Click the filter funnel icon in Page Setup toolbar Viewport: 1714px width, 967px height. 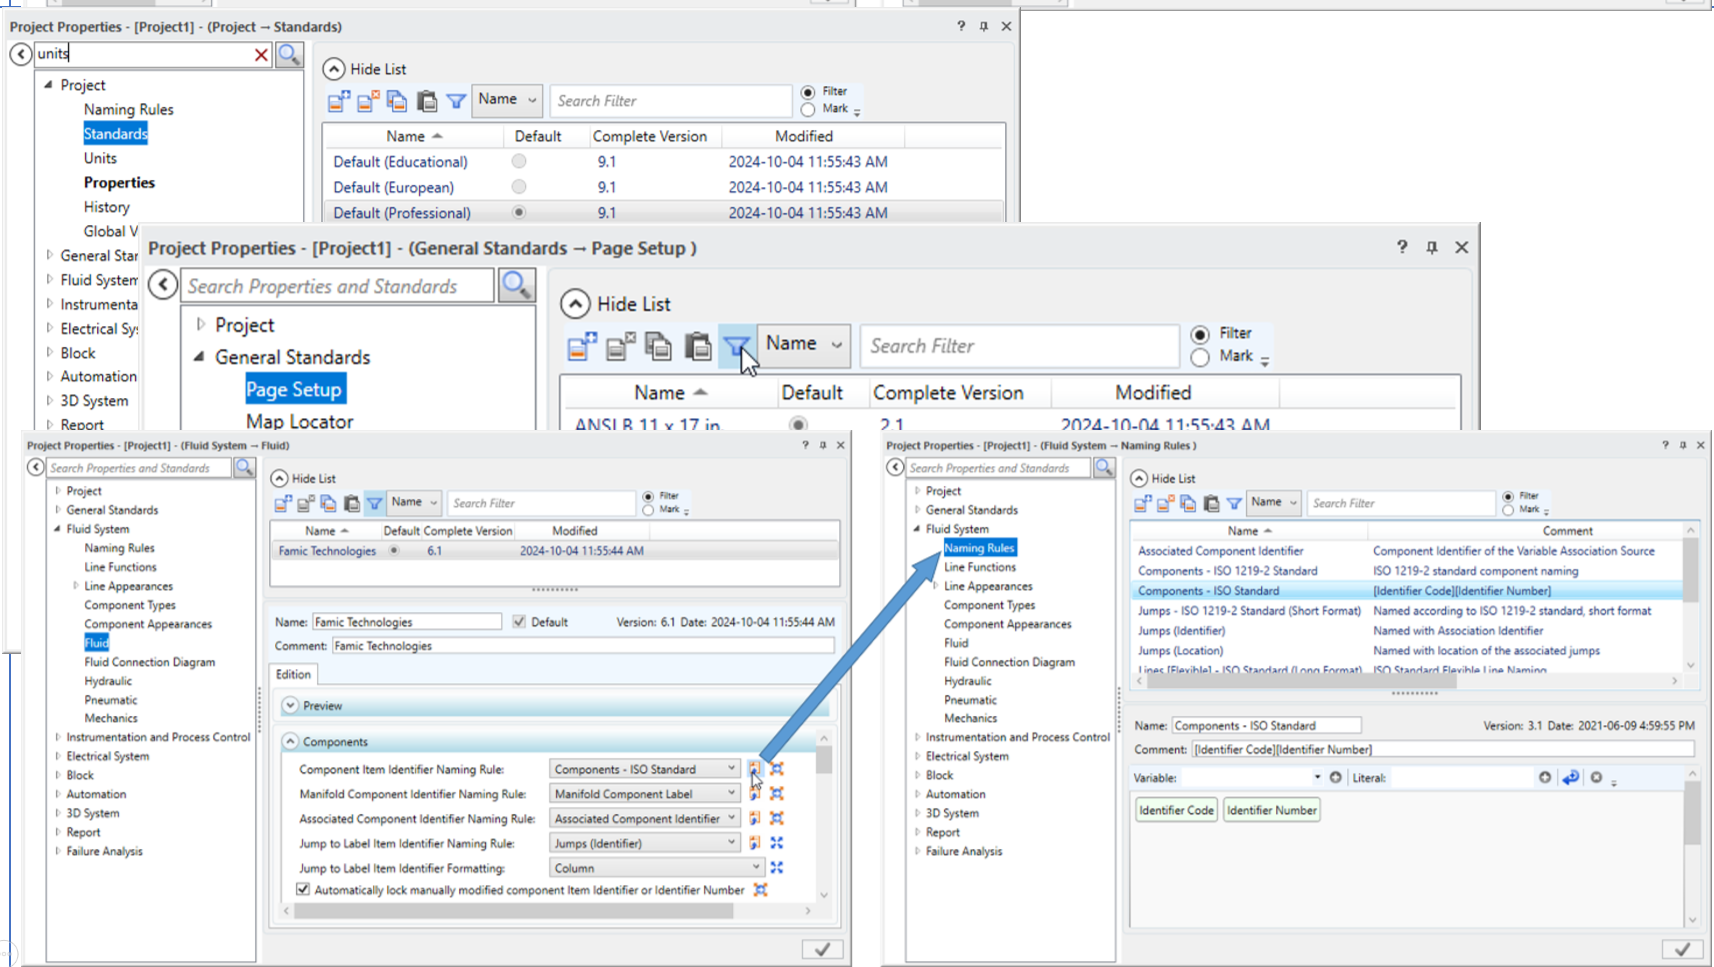[736, 346]
